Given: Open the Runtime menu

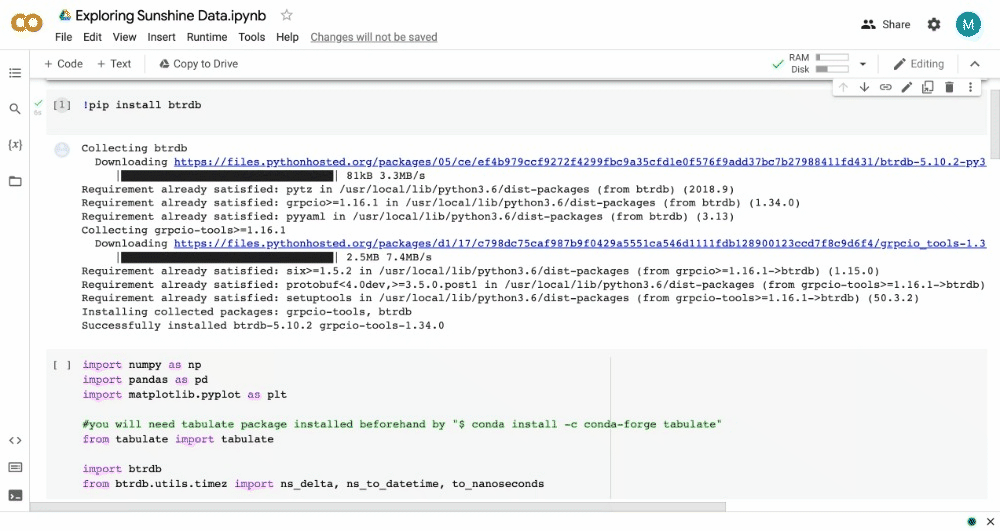Looking at the screenshot, I should 207,37.
